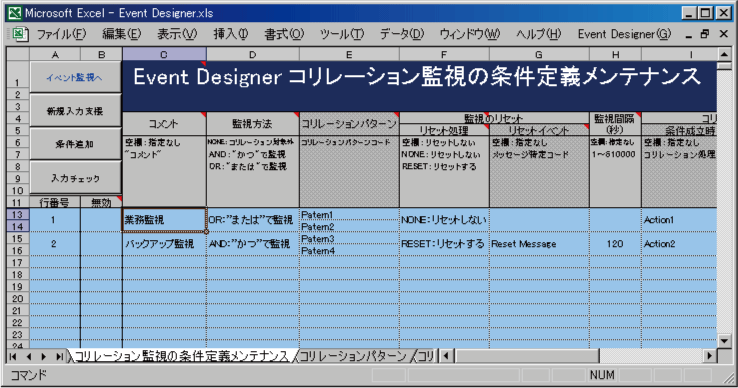The height and width of the screenshot is (388, 738).
Task: Click the 入力チェック button
Action: coord(75,178)
